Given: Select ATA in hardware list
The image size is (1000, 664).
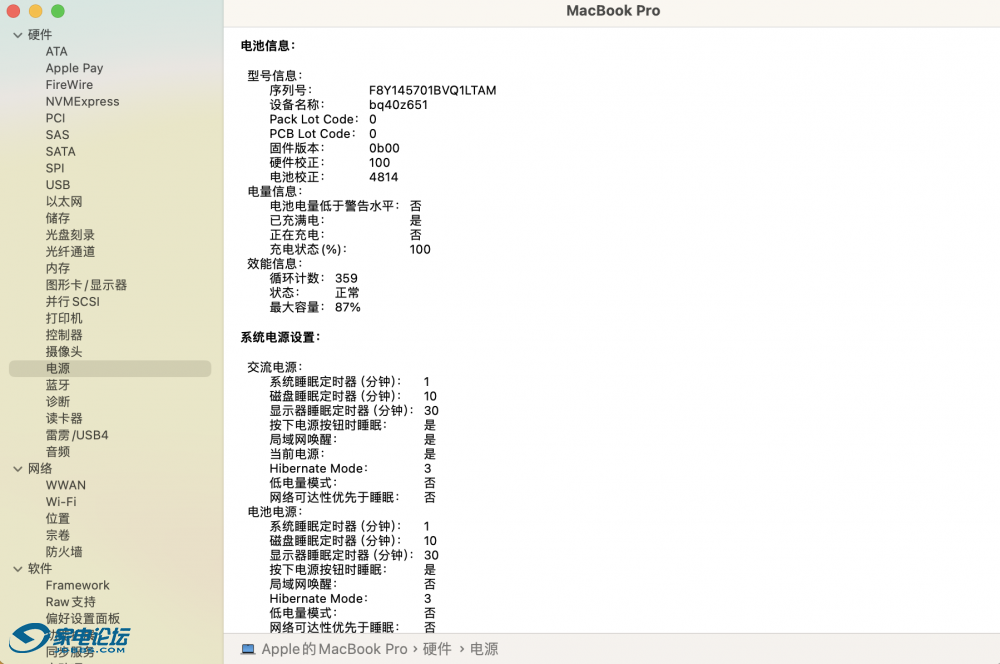Looking at the screenshot, I should click(x=56, y=52).
